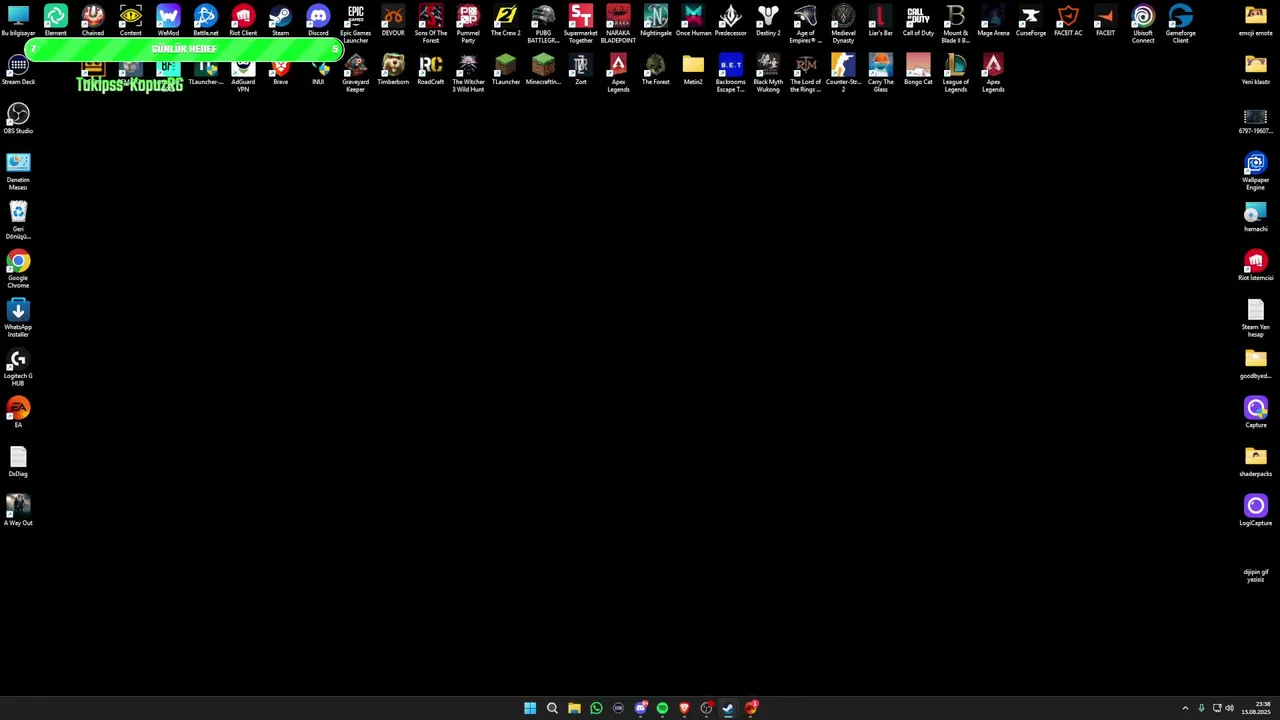Select the Google Chrome desktop icon
Image resolution: width=1280 pixels, height=720 pixels.
click(x=18, y=269)
